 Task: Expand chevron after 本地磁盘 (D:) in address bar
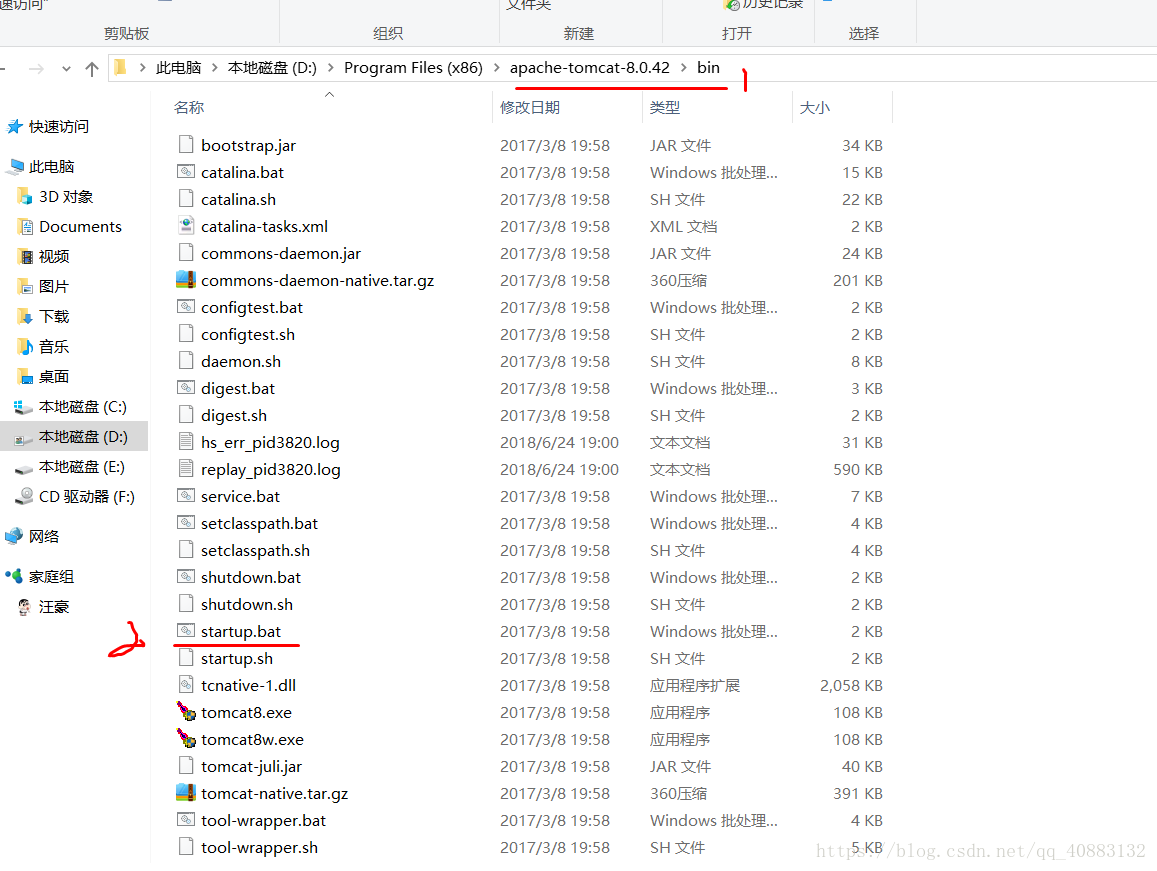(330, 68)
